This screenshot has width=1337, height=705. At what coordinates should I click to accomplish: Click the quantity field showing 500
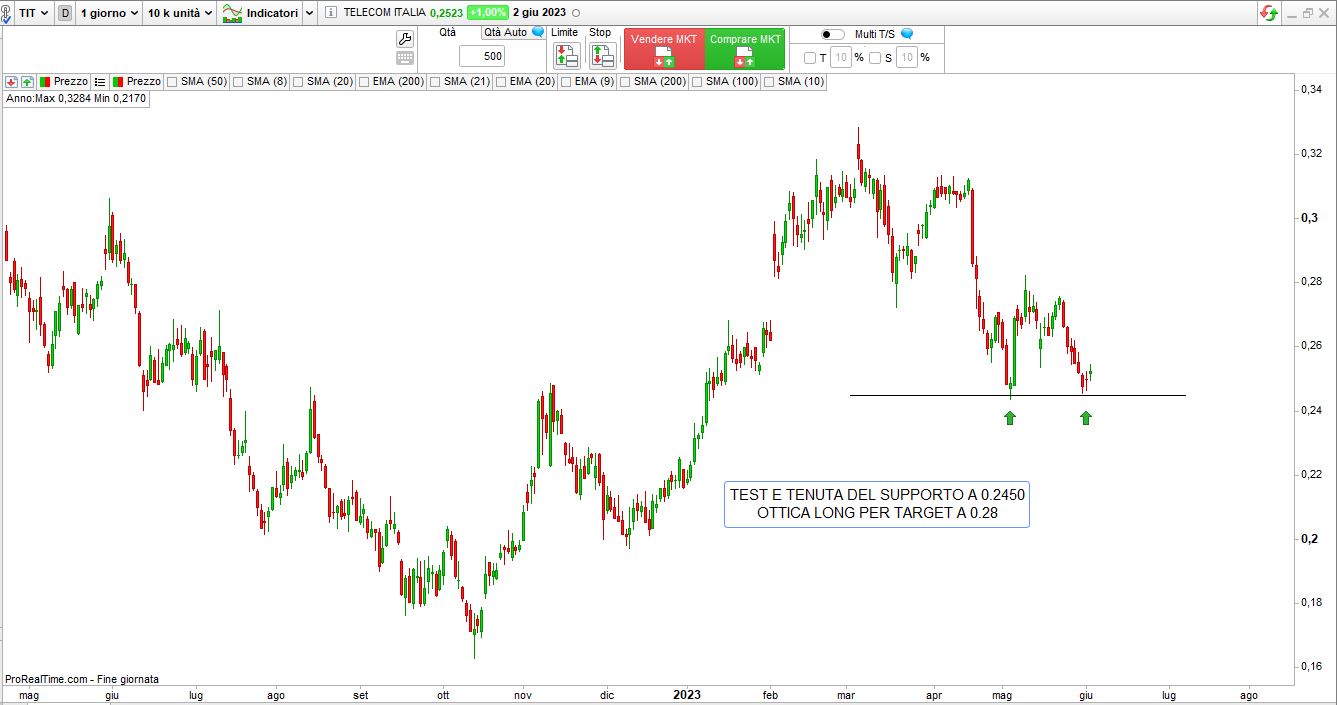pos(482,56)
